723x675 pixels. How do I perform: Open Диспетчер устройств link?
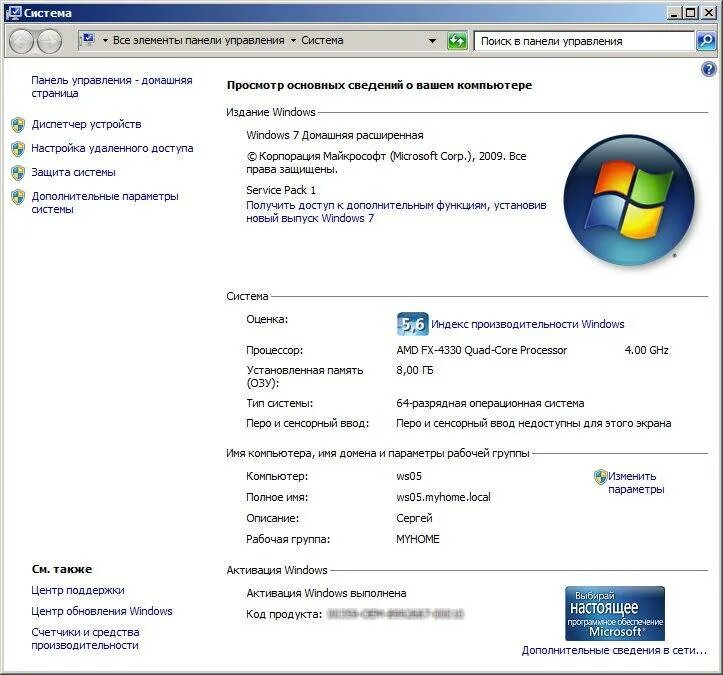coord(86,124)
